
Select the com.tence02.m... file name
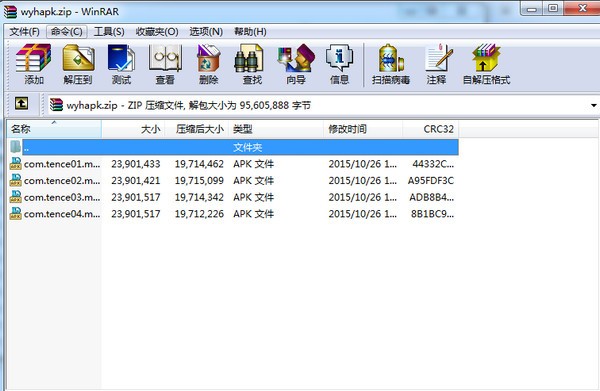click(x=62, y=181)
